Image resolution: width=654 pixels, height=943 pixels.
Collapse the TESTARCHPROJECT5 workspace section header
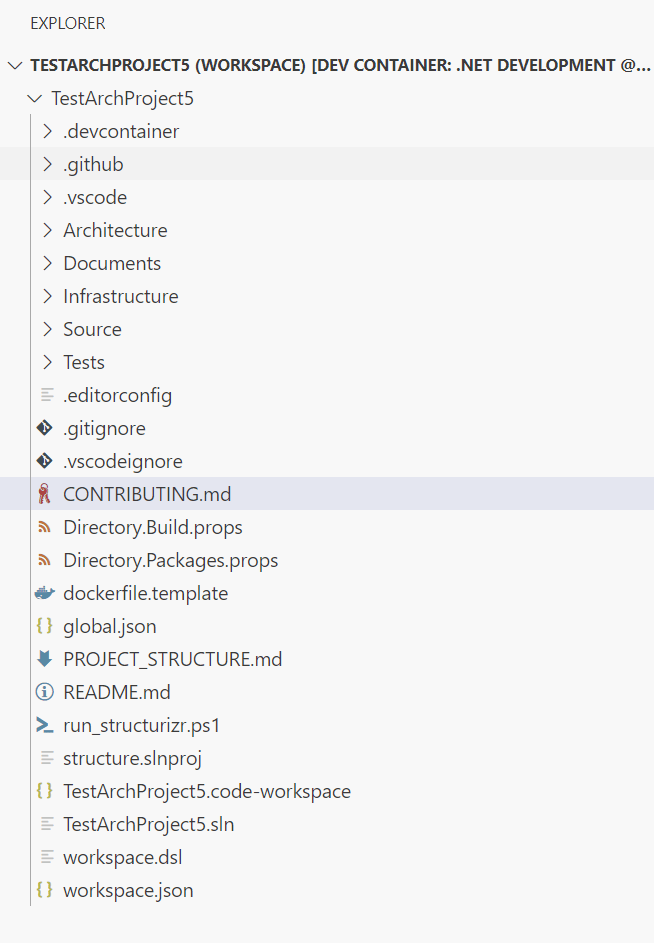tap(14, 65)
